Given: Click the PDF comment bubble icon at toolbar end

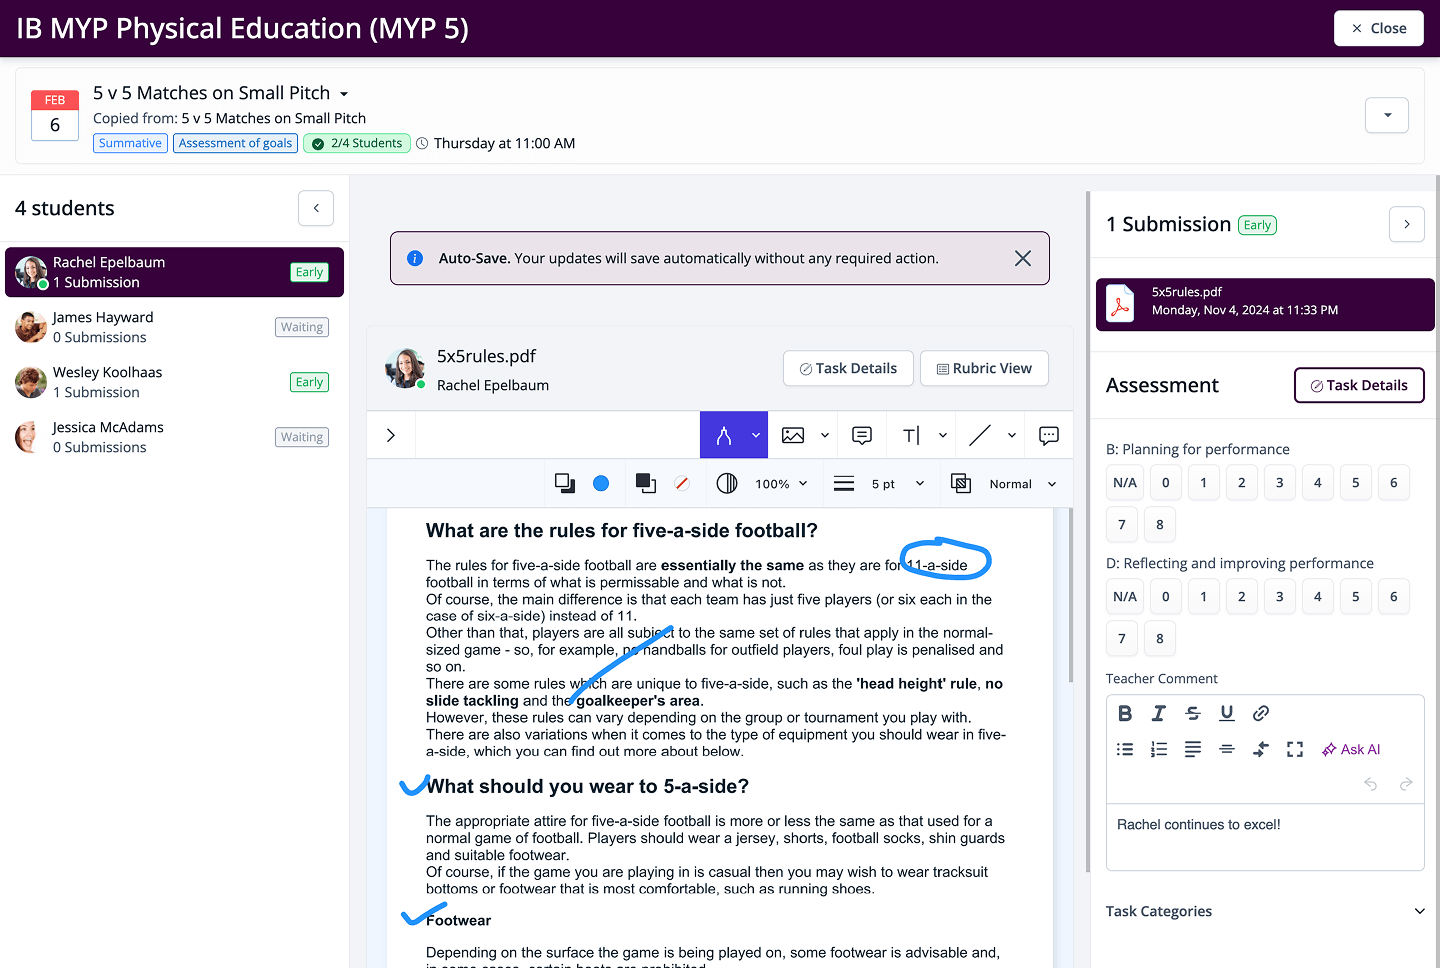Looking at the screenshot, I should tap(1049, 435).
